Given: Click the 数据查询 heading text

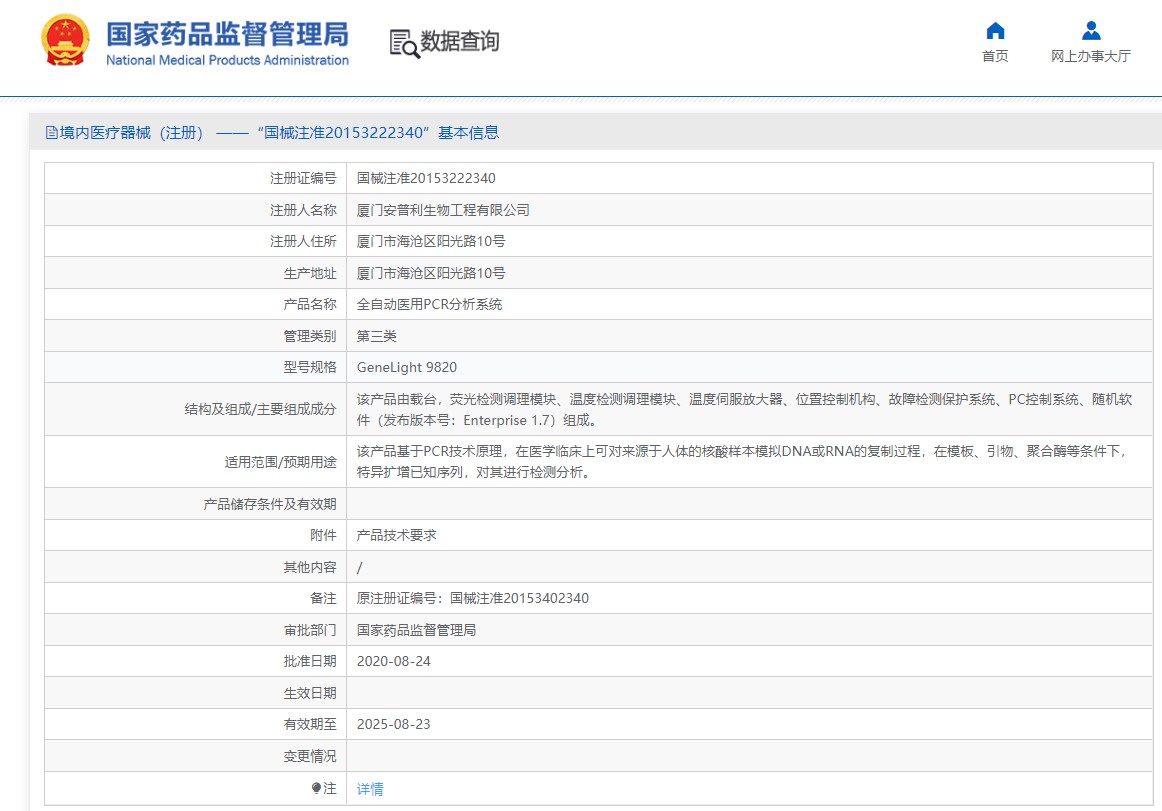Looking at the screenshot, I should [x=459, y=42].
